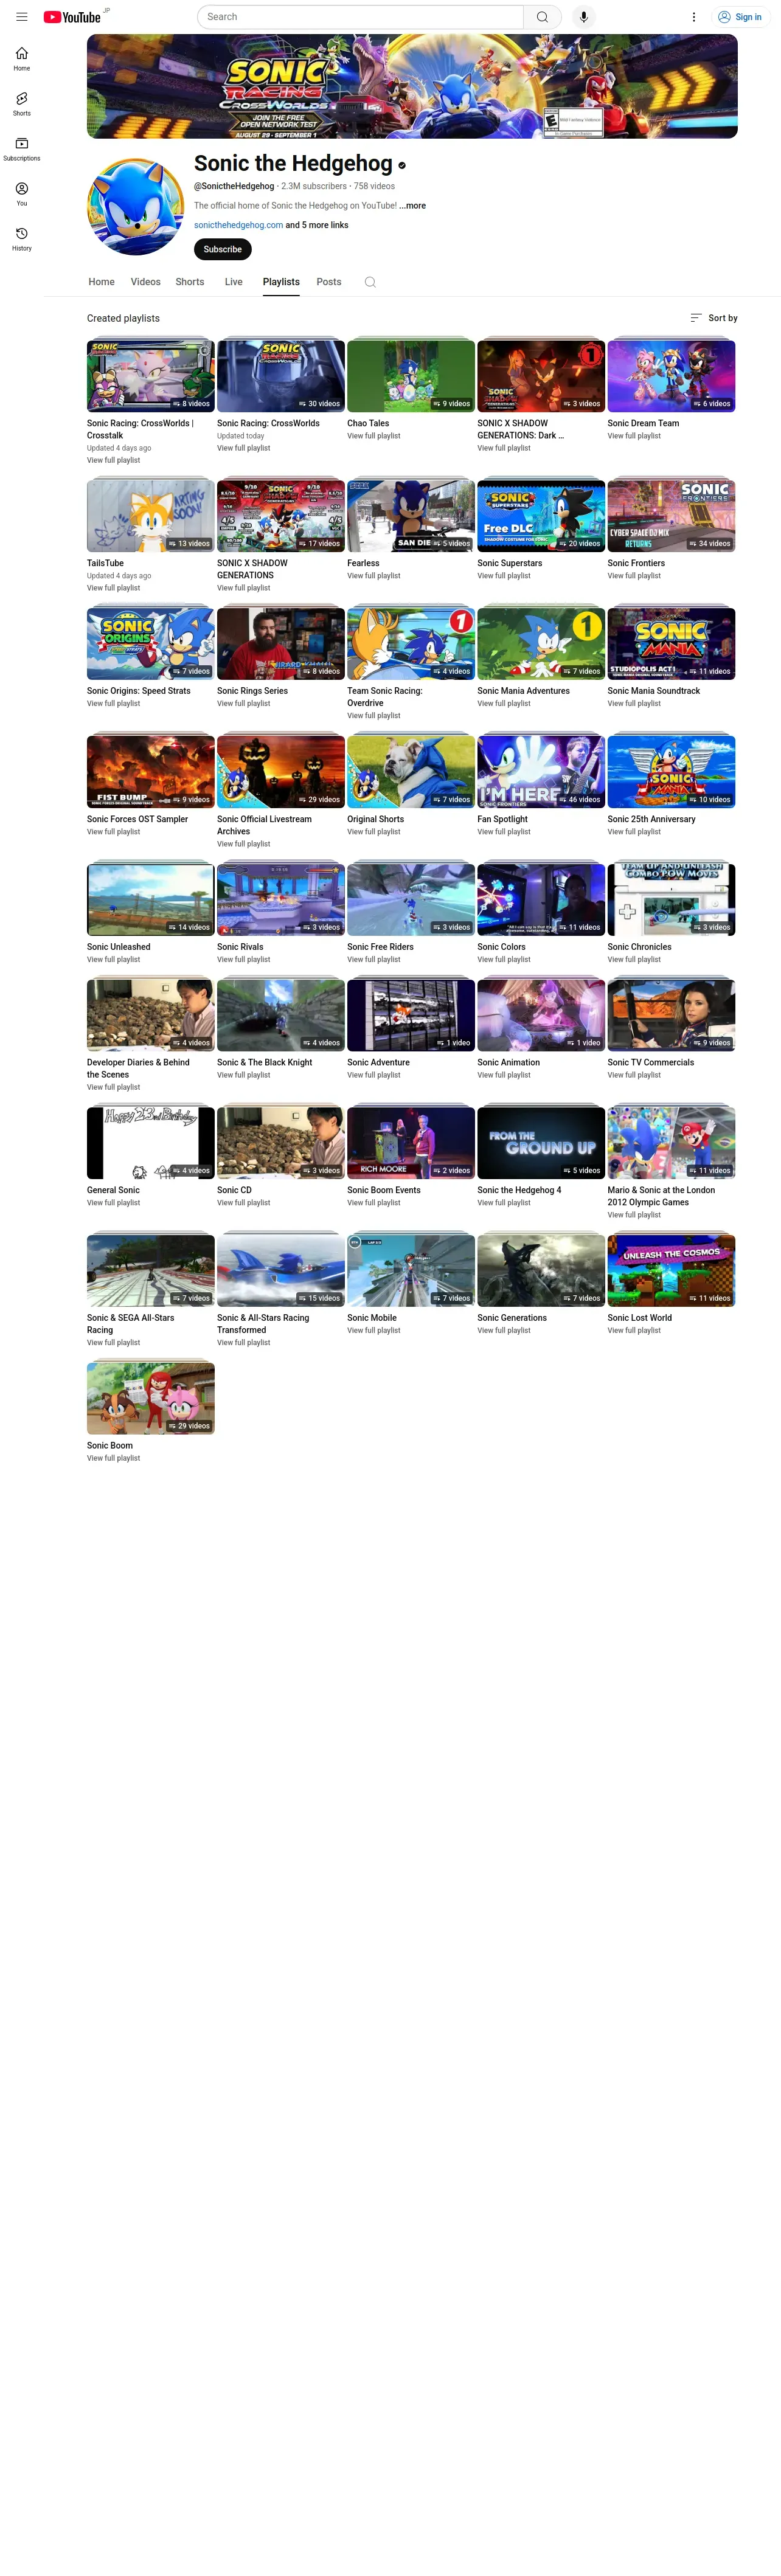This screenshot has height=2576, width=781.
Task: Click the search magnifier button
Action: point(542,17)
